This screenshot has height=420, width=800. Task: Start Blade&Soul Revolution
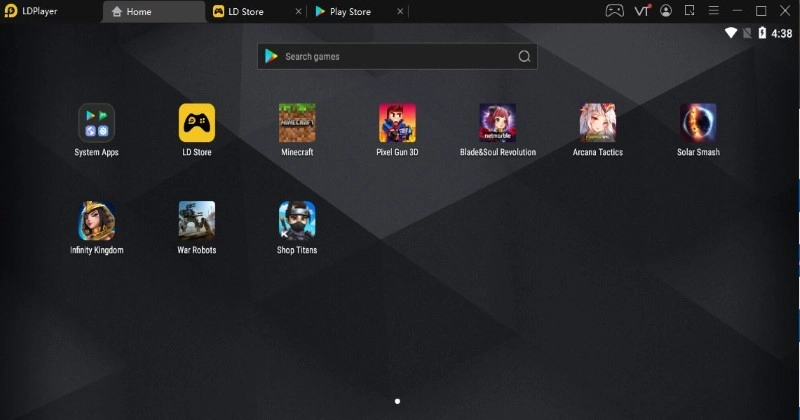(497, 123)
